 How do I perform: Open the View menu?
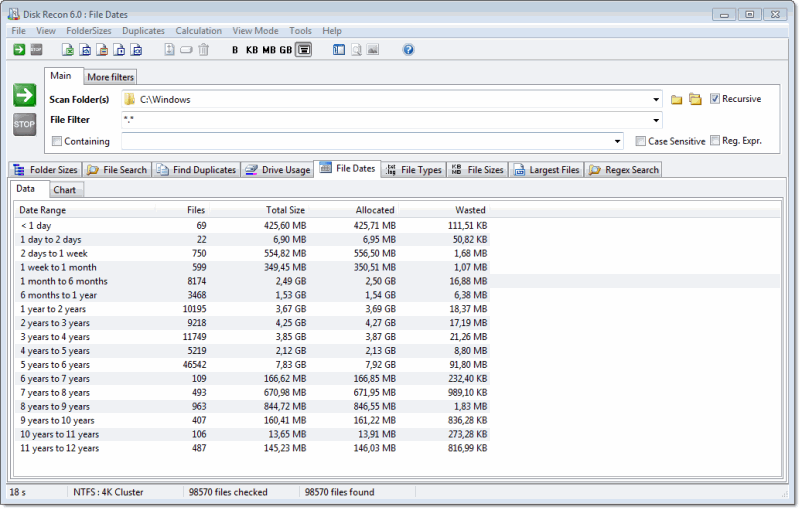45,31
